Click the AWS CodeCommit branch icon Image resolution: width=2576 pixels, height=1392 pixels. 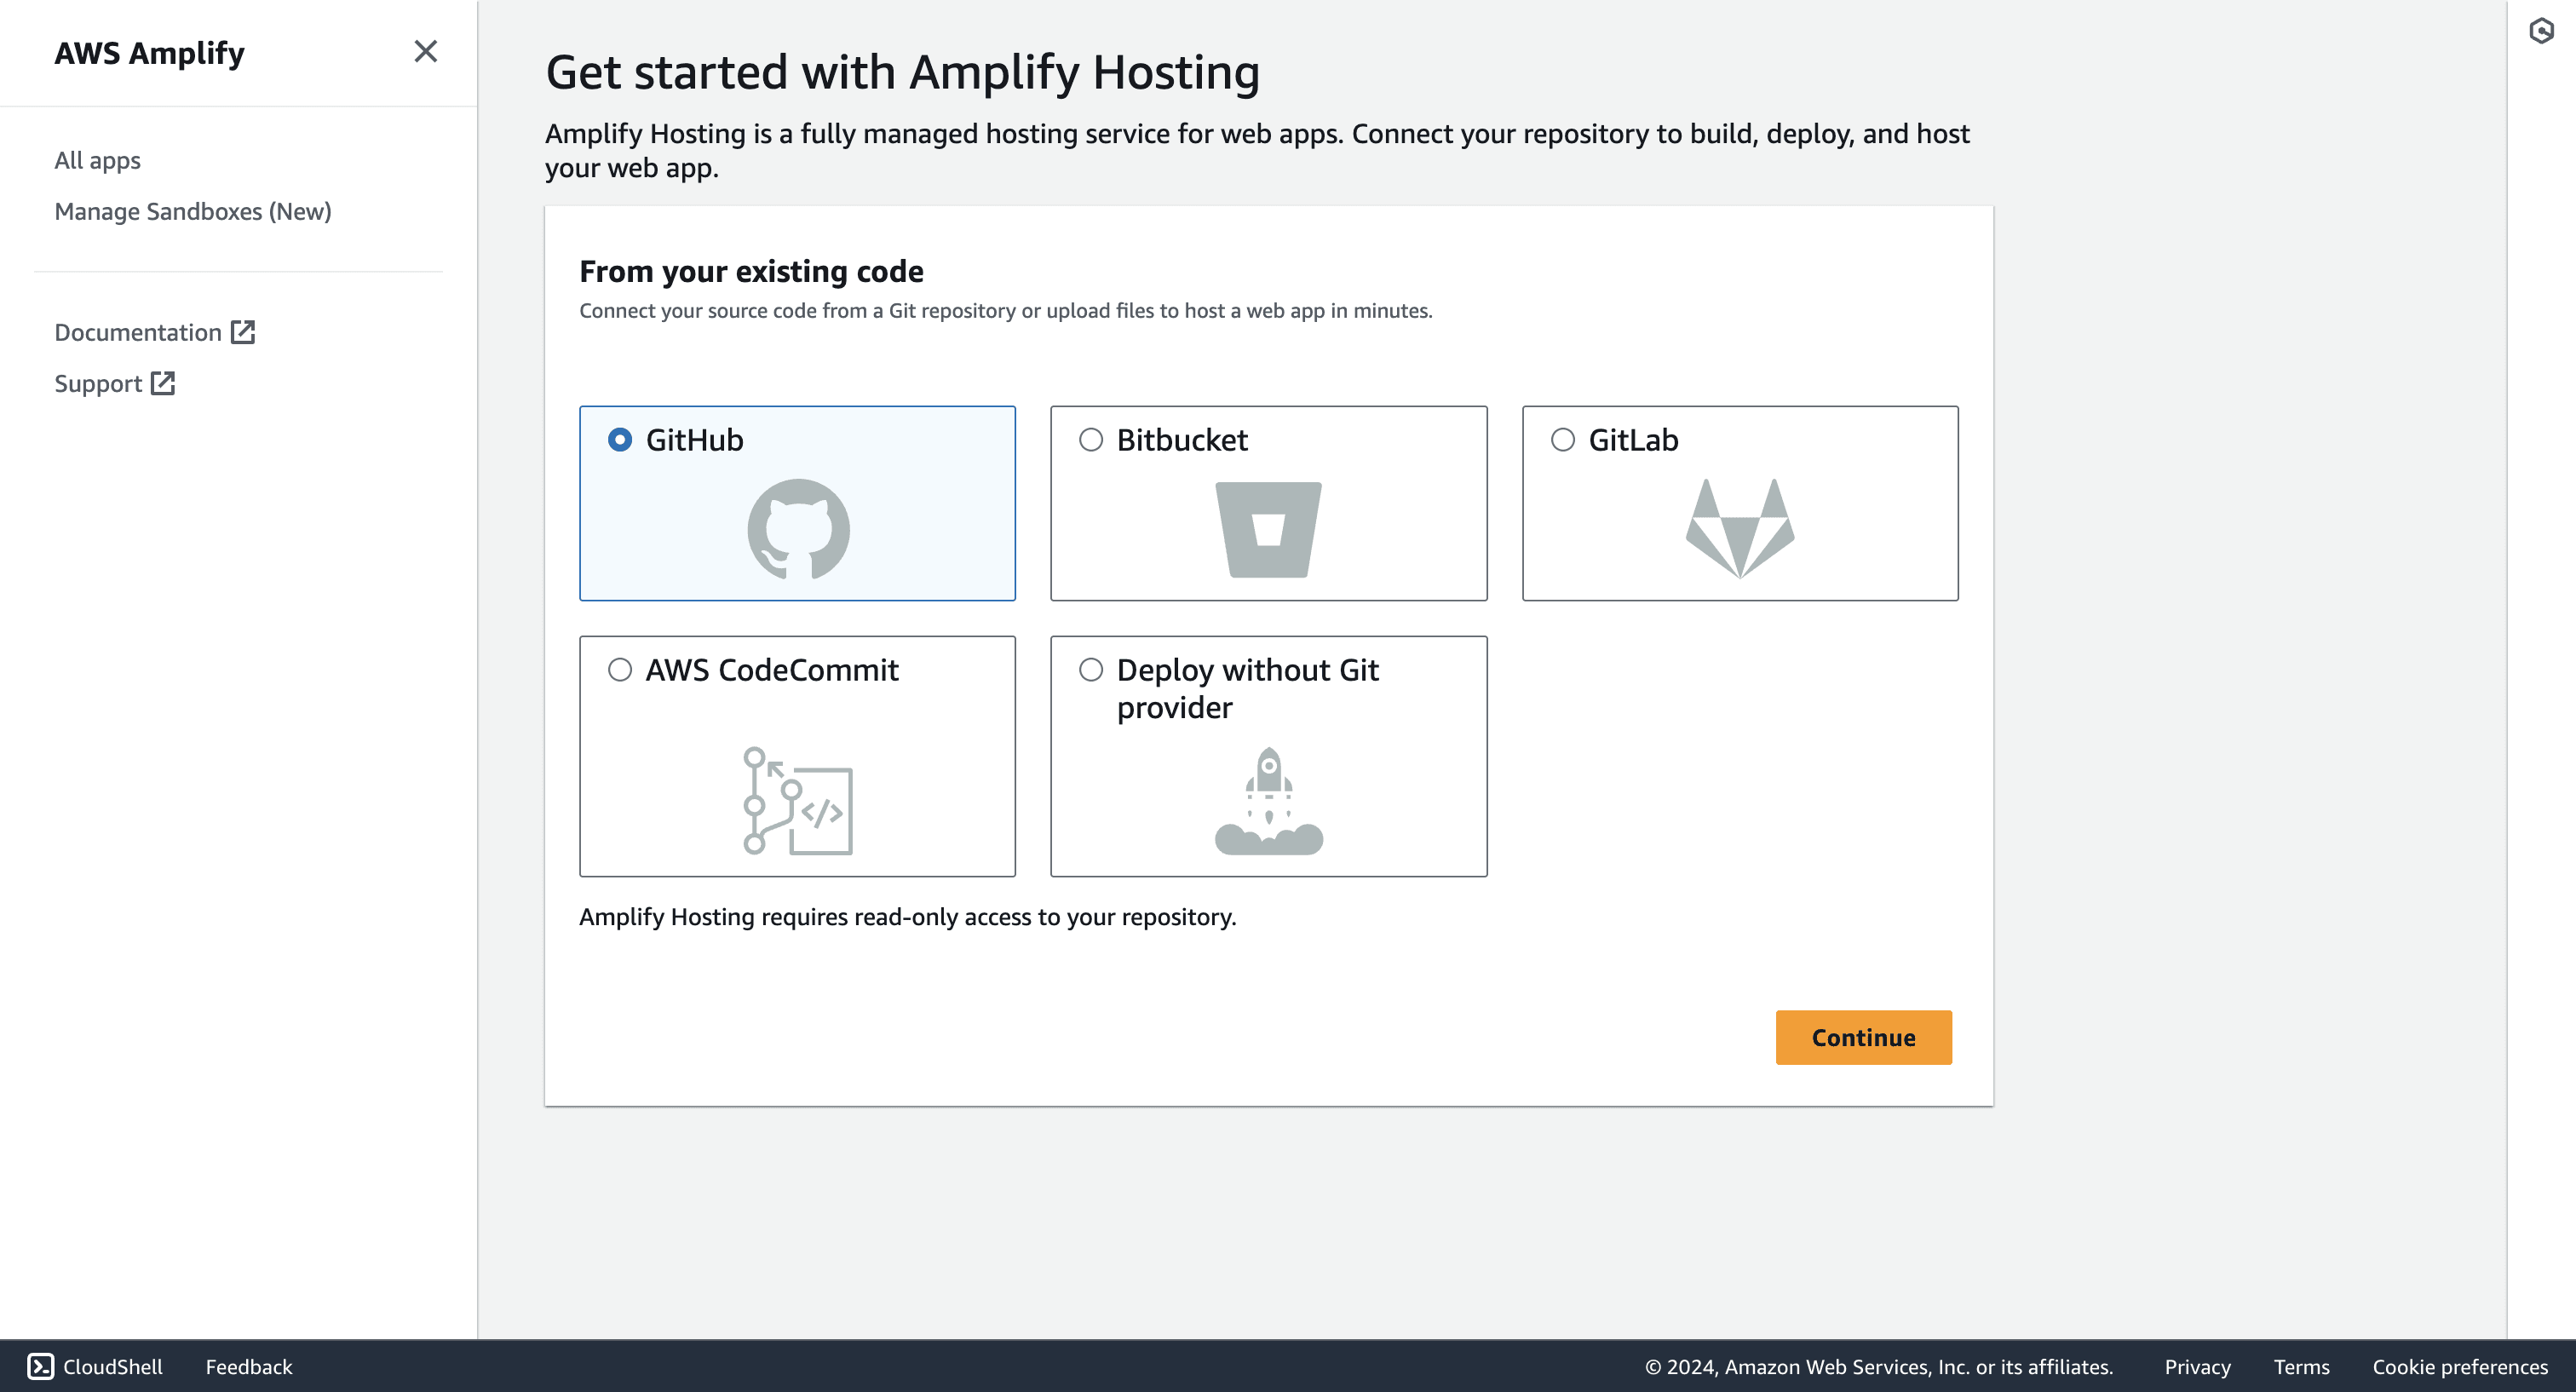(x=797, y=801)
